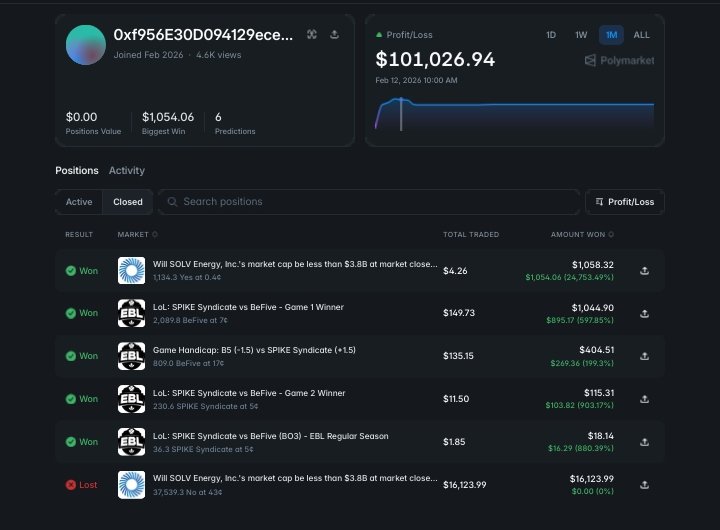This screenshot has height=530, width=720.
Task: Share the $404.51 winning position
Action: [x=644, y=356]
